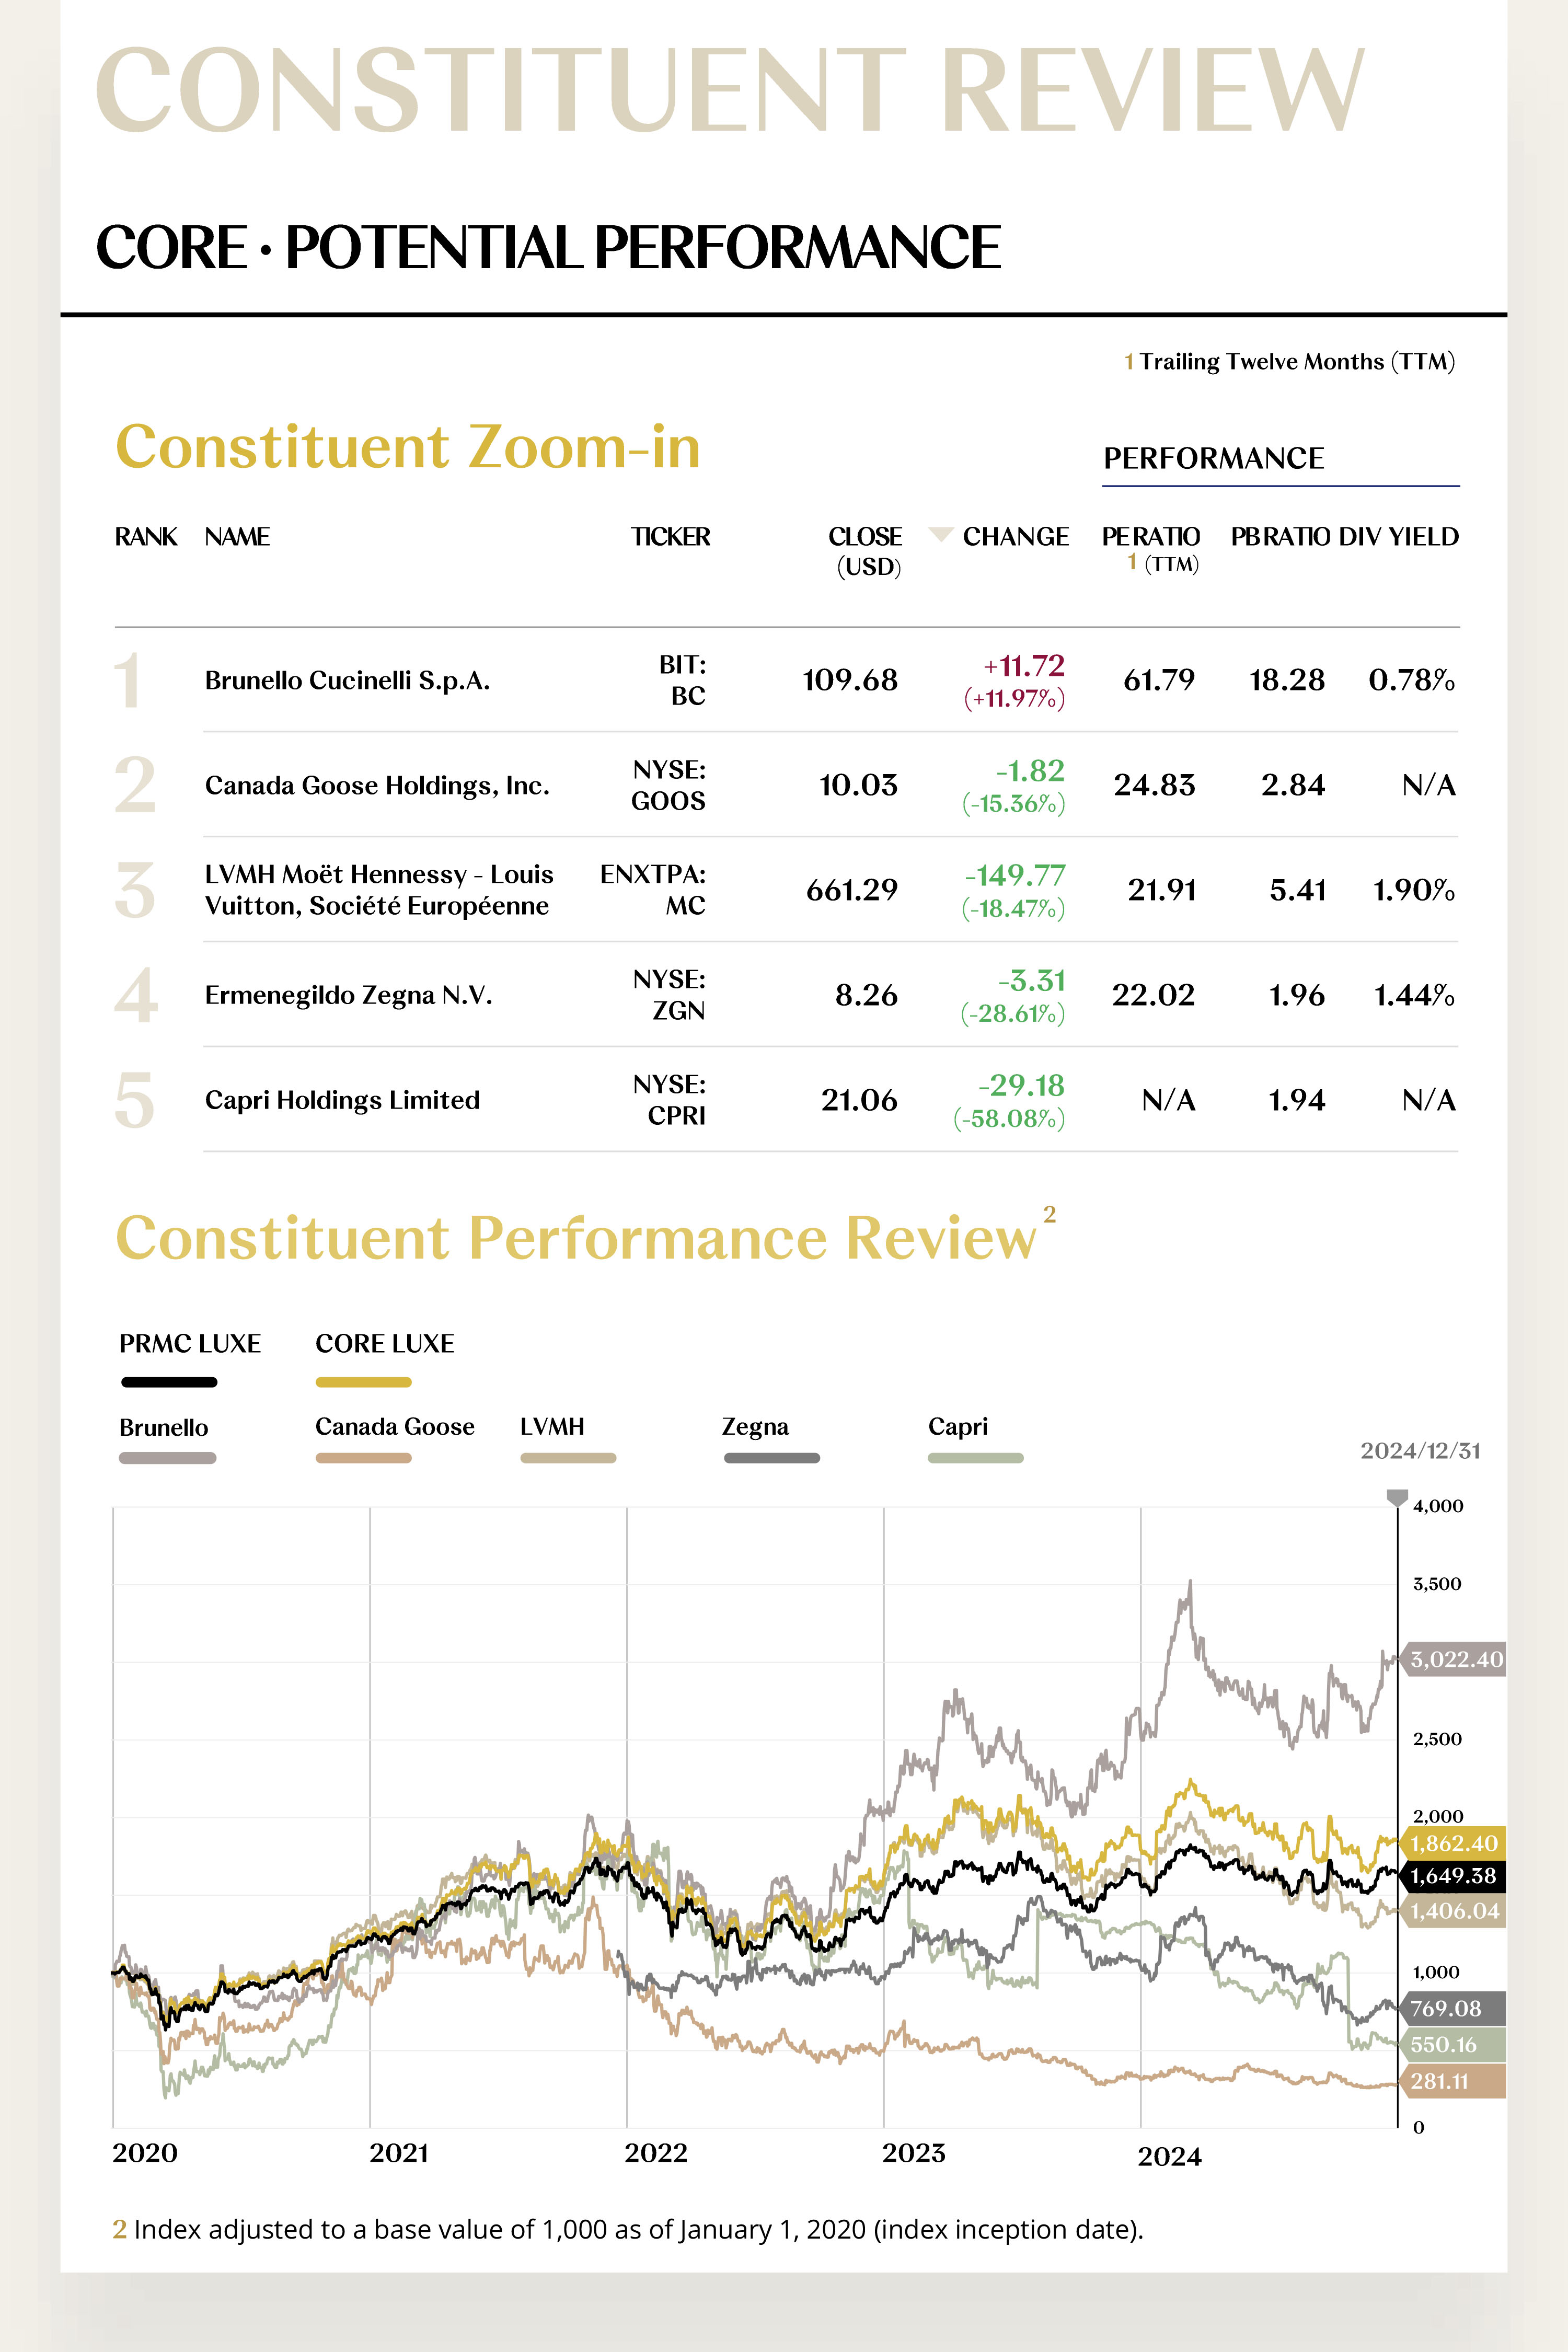Click the Capri legend swatch
1568x2352 pixels.
975,1458
